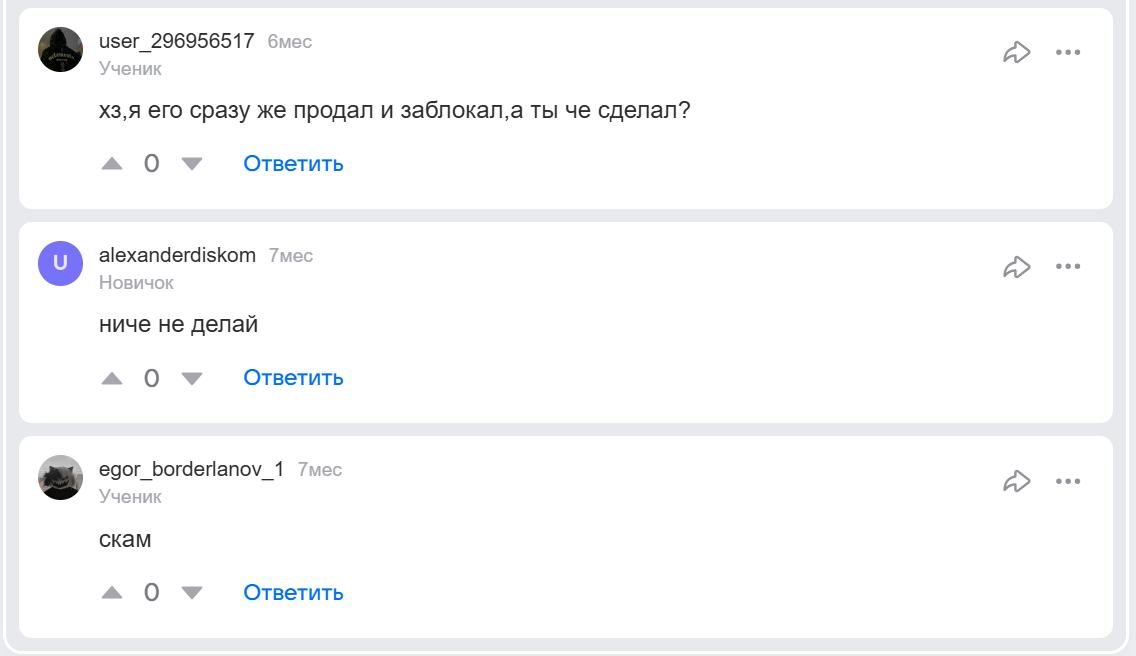1136x656 pixels.
Task: Click Ответить under the "скам" comment
Action: [293, 593]
